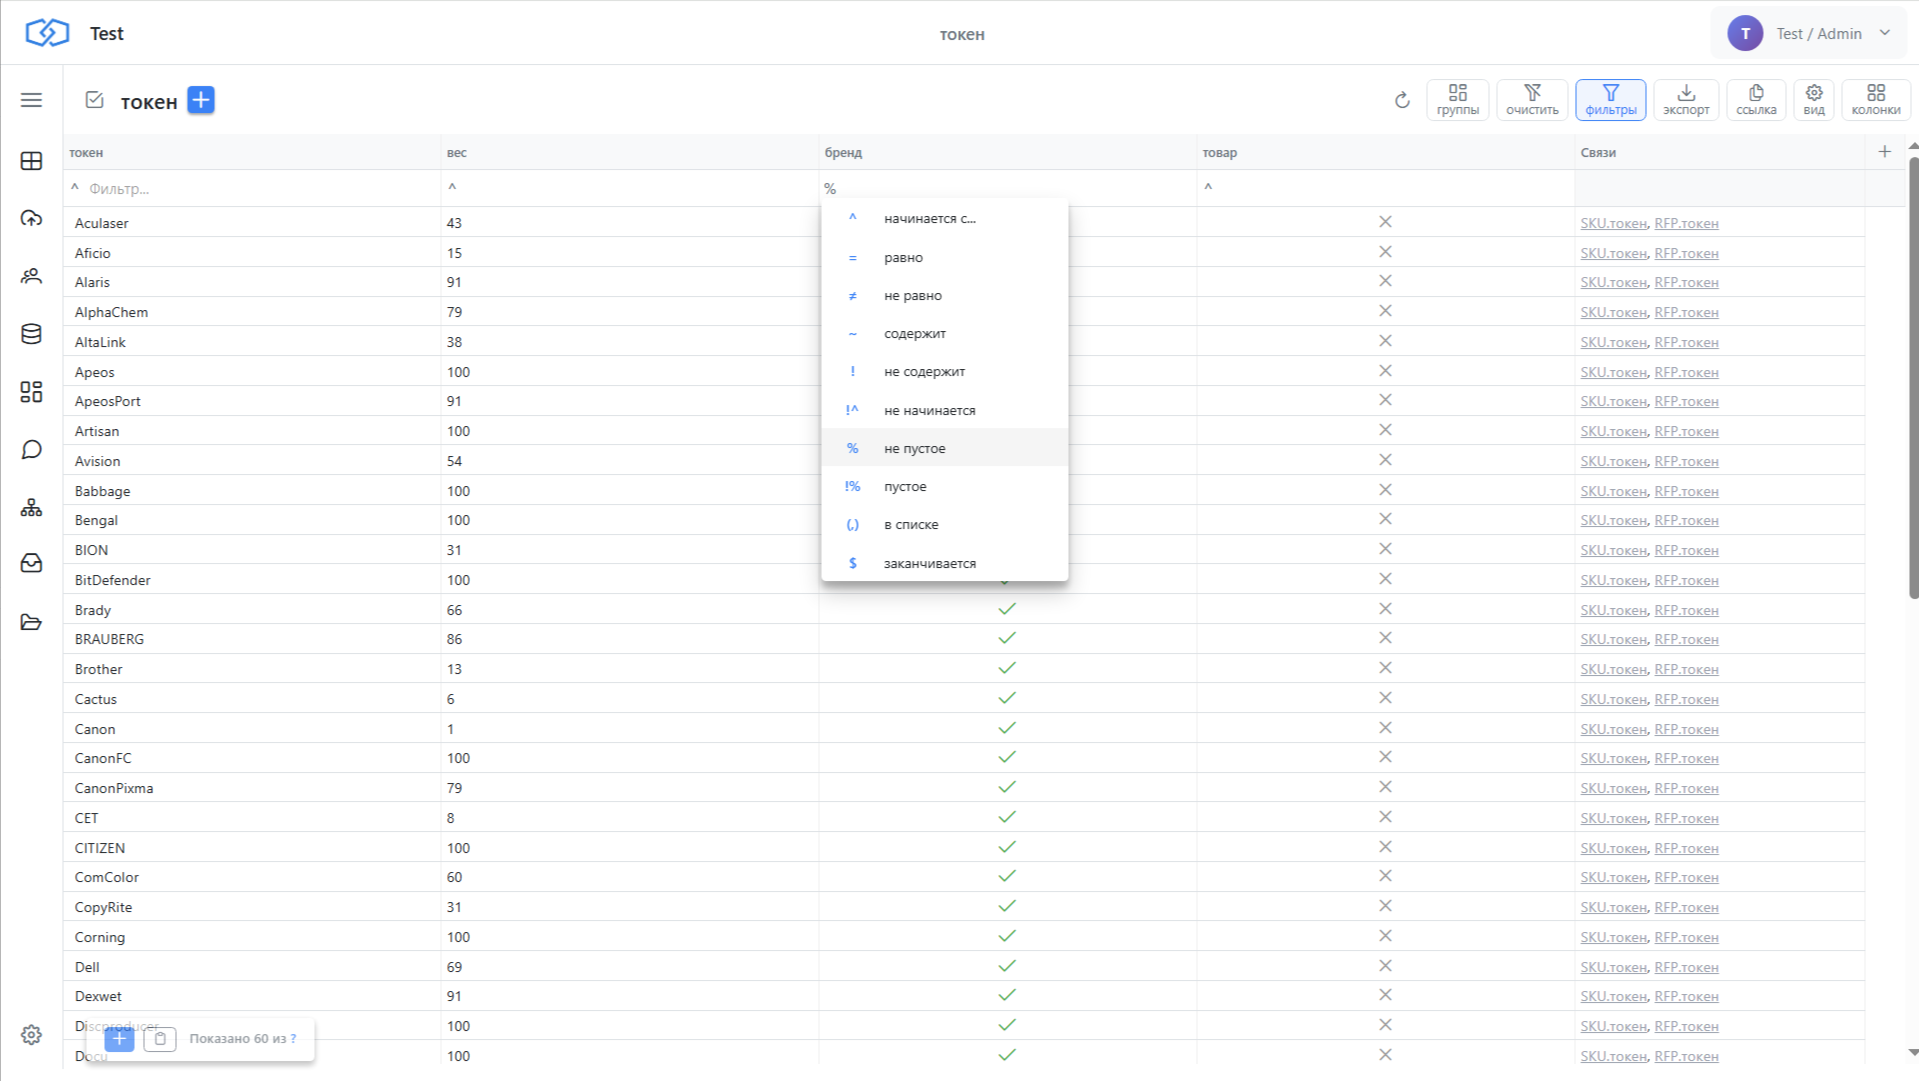Add a new column with header plus
This screenshot has width=1919, height=1081.
pos(1885,152)
